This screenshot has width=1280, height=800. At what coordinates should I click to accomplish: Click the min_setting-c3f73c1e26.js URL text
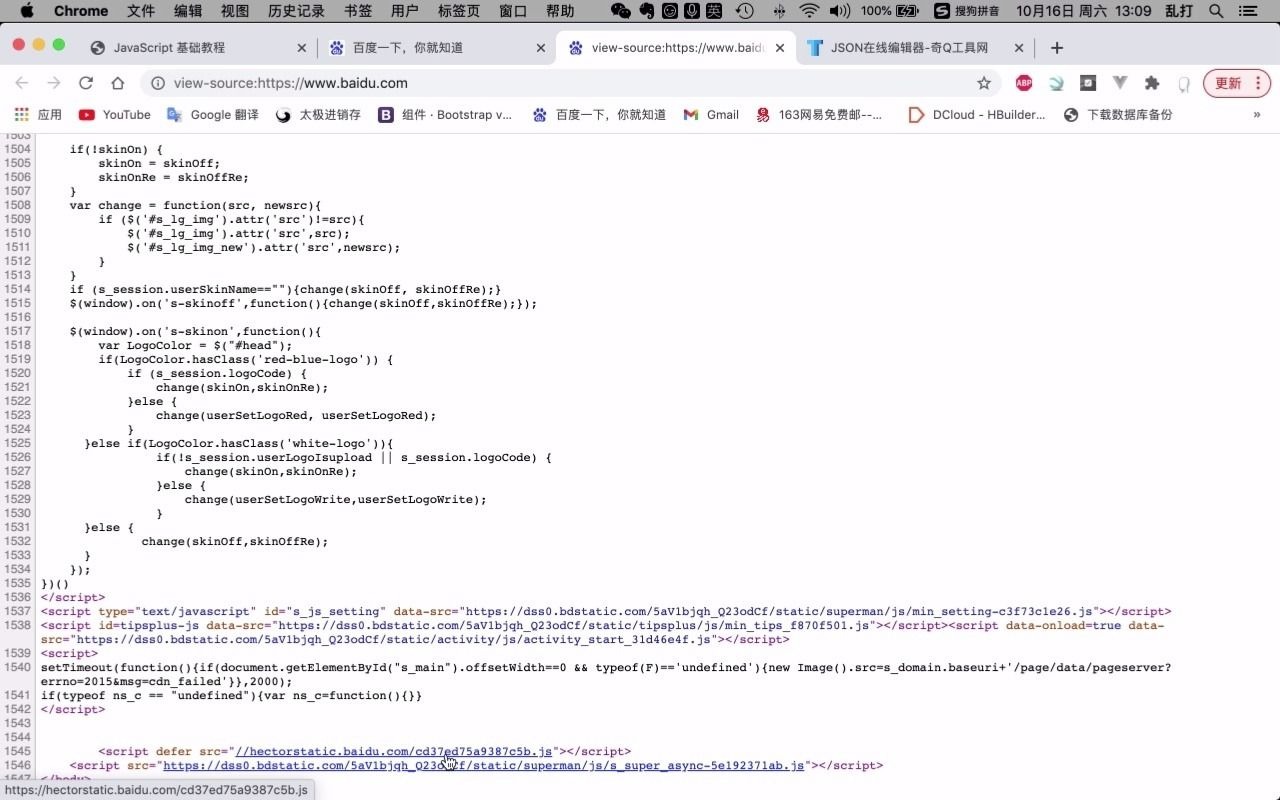point(779,611)
